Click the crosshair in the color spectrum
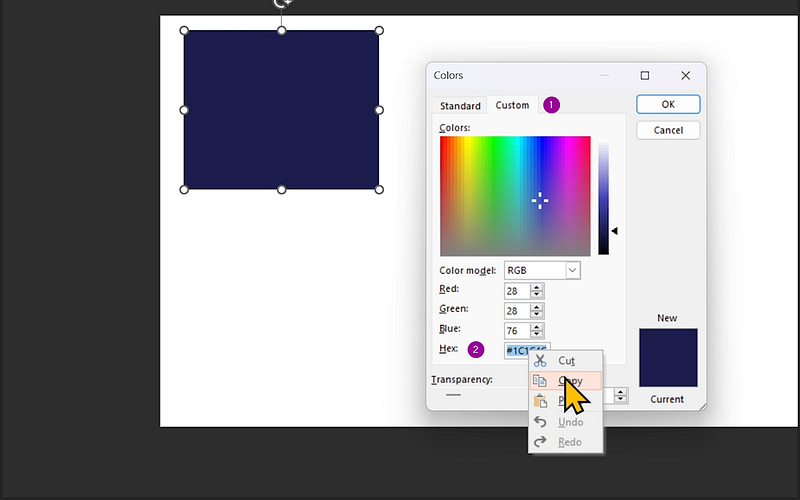 point(540,201)
